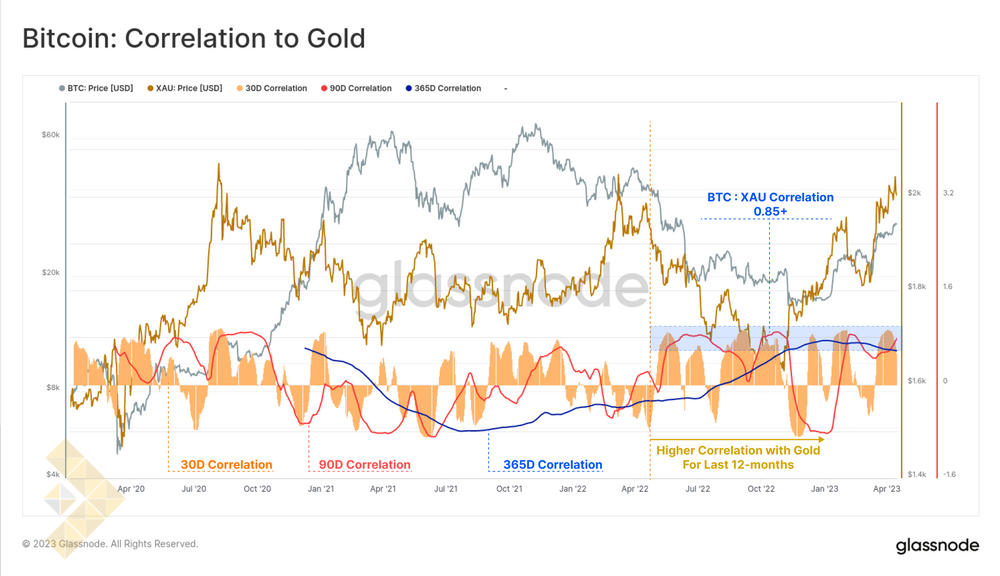Click the glassnode logo in the footer
The height and width of the screenshot is (576, 1000).
pos(936,545)
